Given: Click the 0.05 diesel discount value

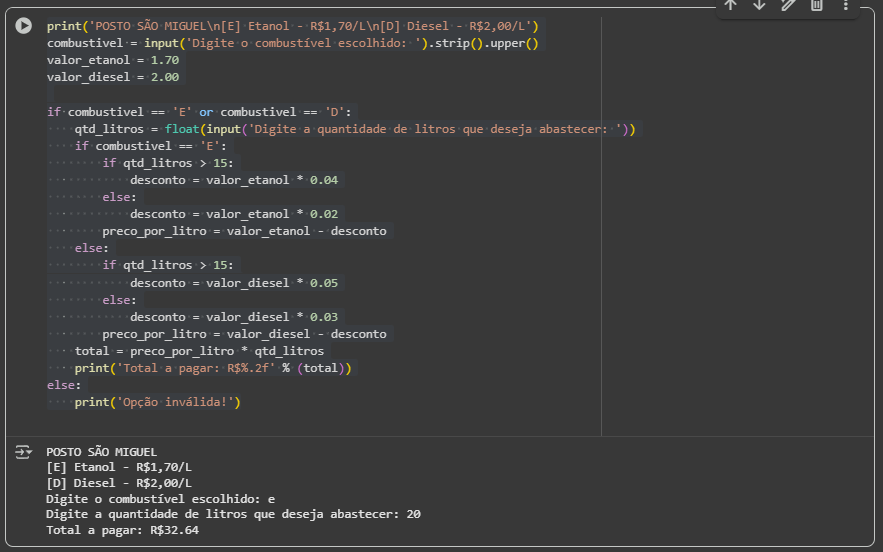Looking at the screenshot, I should 324,283.
